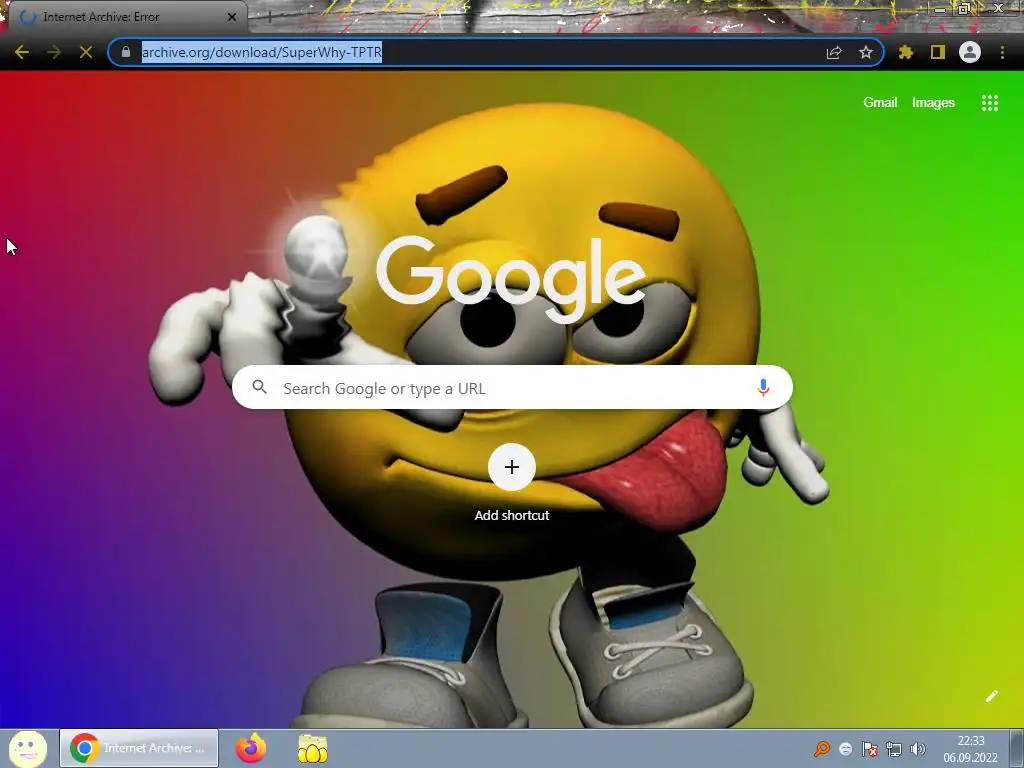This screenshot has width=1024, height=768.
Task: Go back to the previous page
Action: click(x=22, y=52)
